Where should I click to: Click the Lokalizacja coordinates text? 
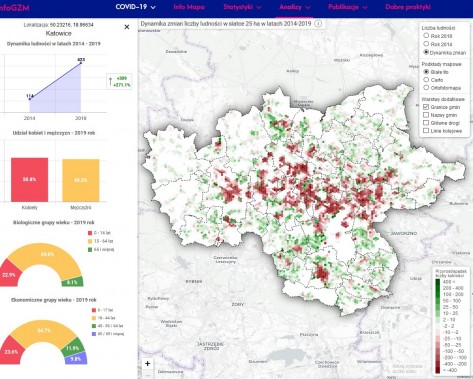tap(58, 25)
